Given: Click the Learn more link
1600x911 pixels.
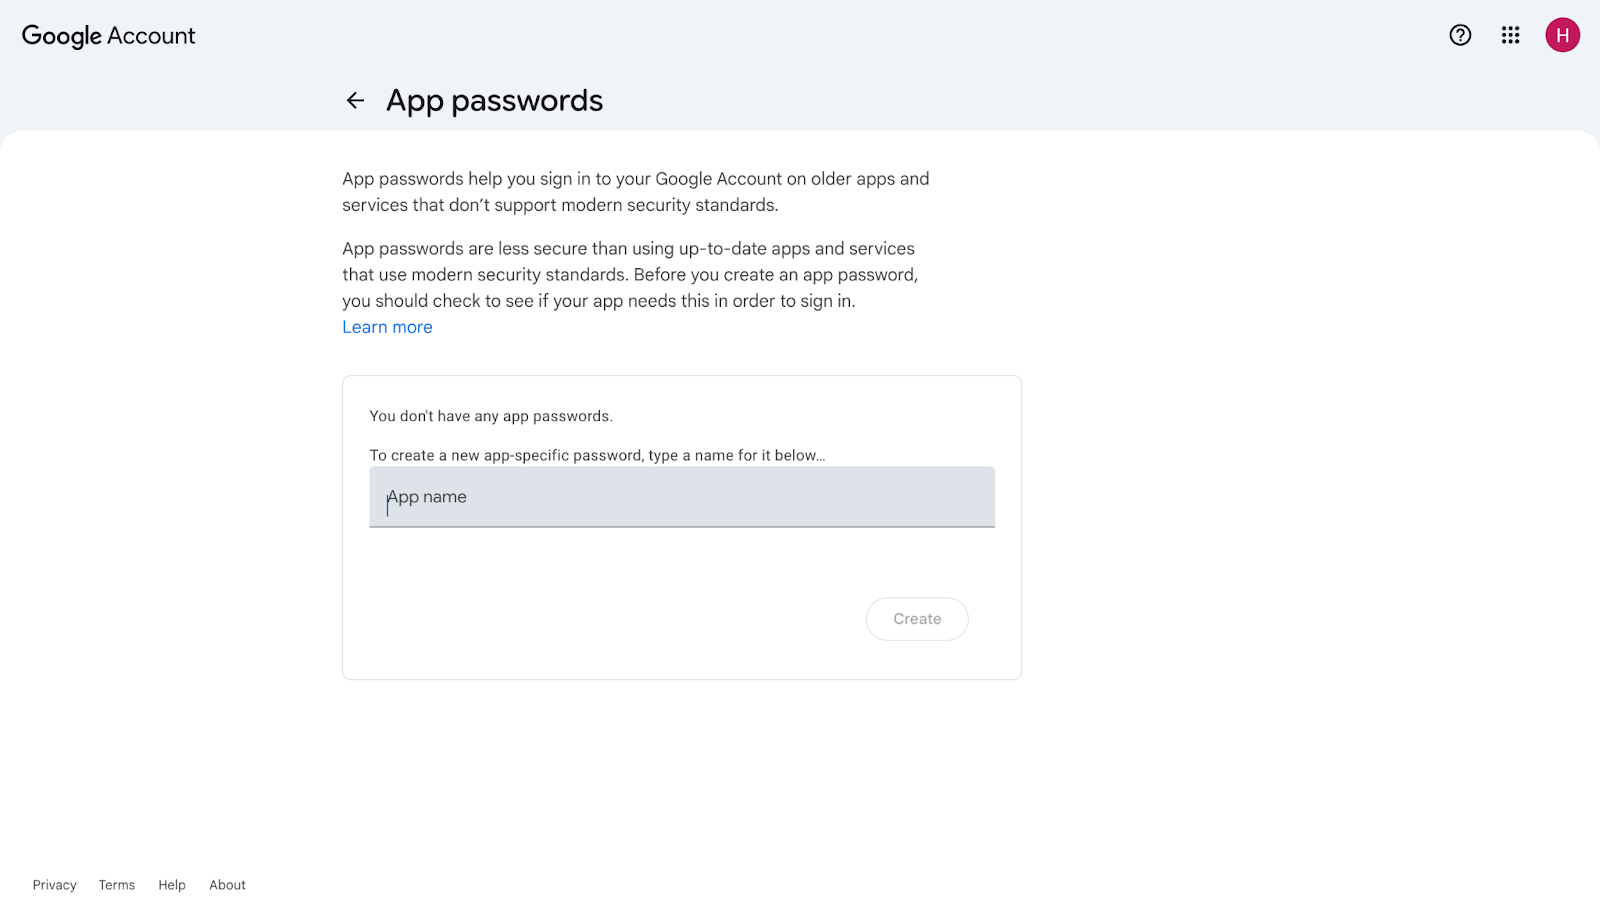Looking at the screenshot, I should point(387,328).
